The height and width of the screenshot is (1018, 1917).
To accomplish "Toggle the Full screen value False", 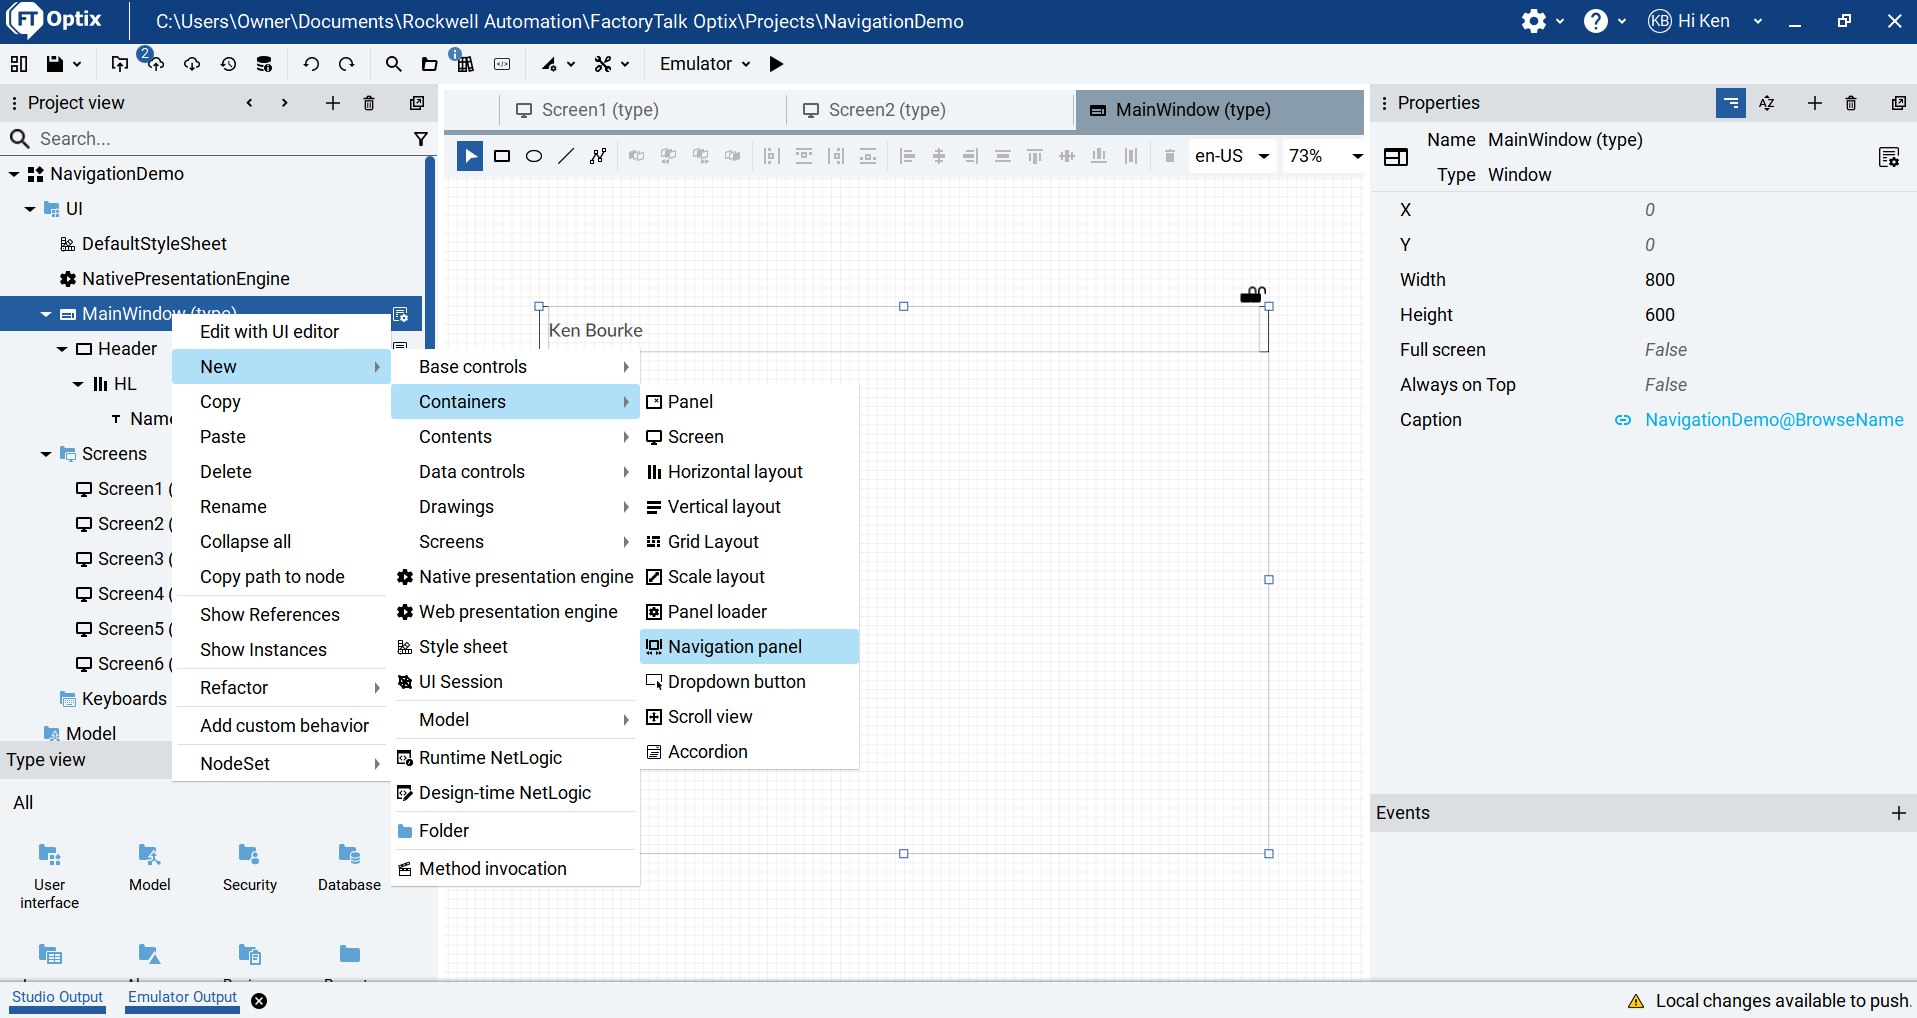I will [x=1666, y=350].
